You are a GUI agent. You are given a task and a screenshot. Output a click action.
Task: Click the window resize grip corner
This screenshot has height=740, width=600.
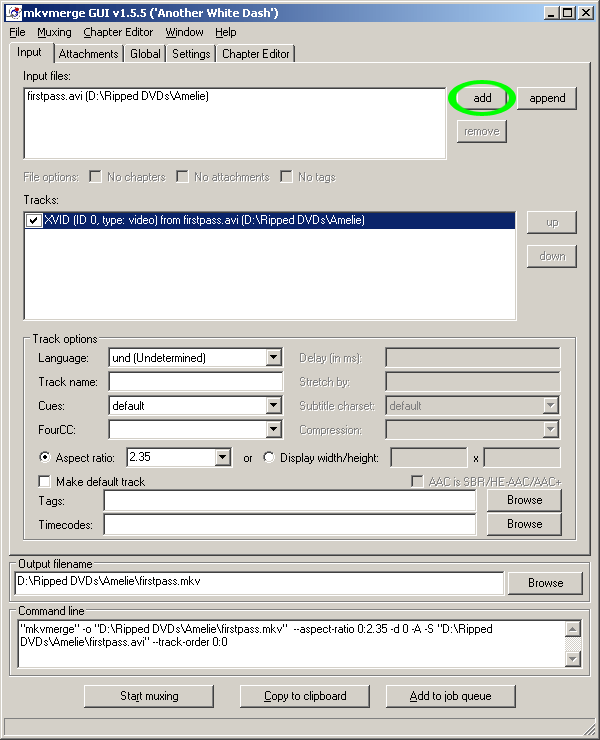tap(589, 728)
